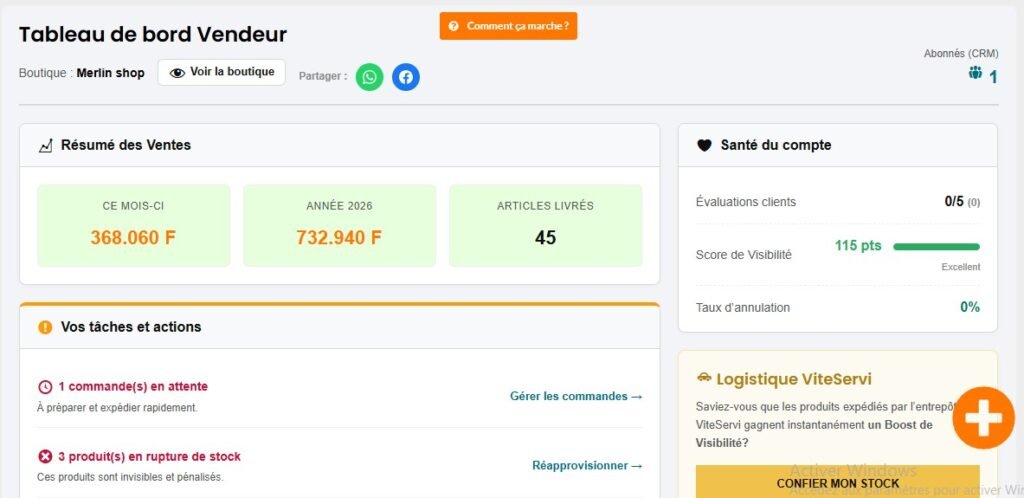Open Voir la boutique
Viewport: 1024px width, 498px height.
click(221, 72)
